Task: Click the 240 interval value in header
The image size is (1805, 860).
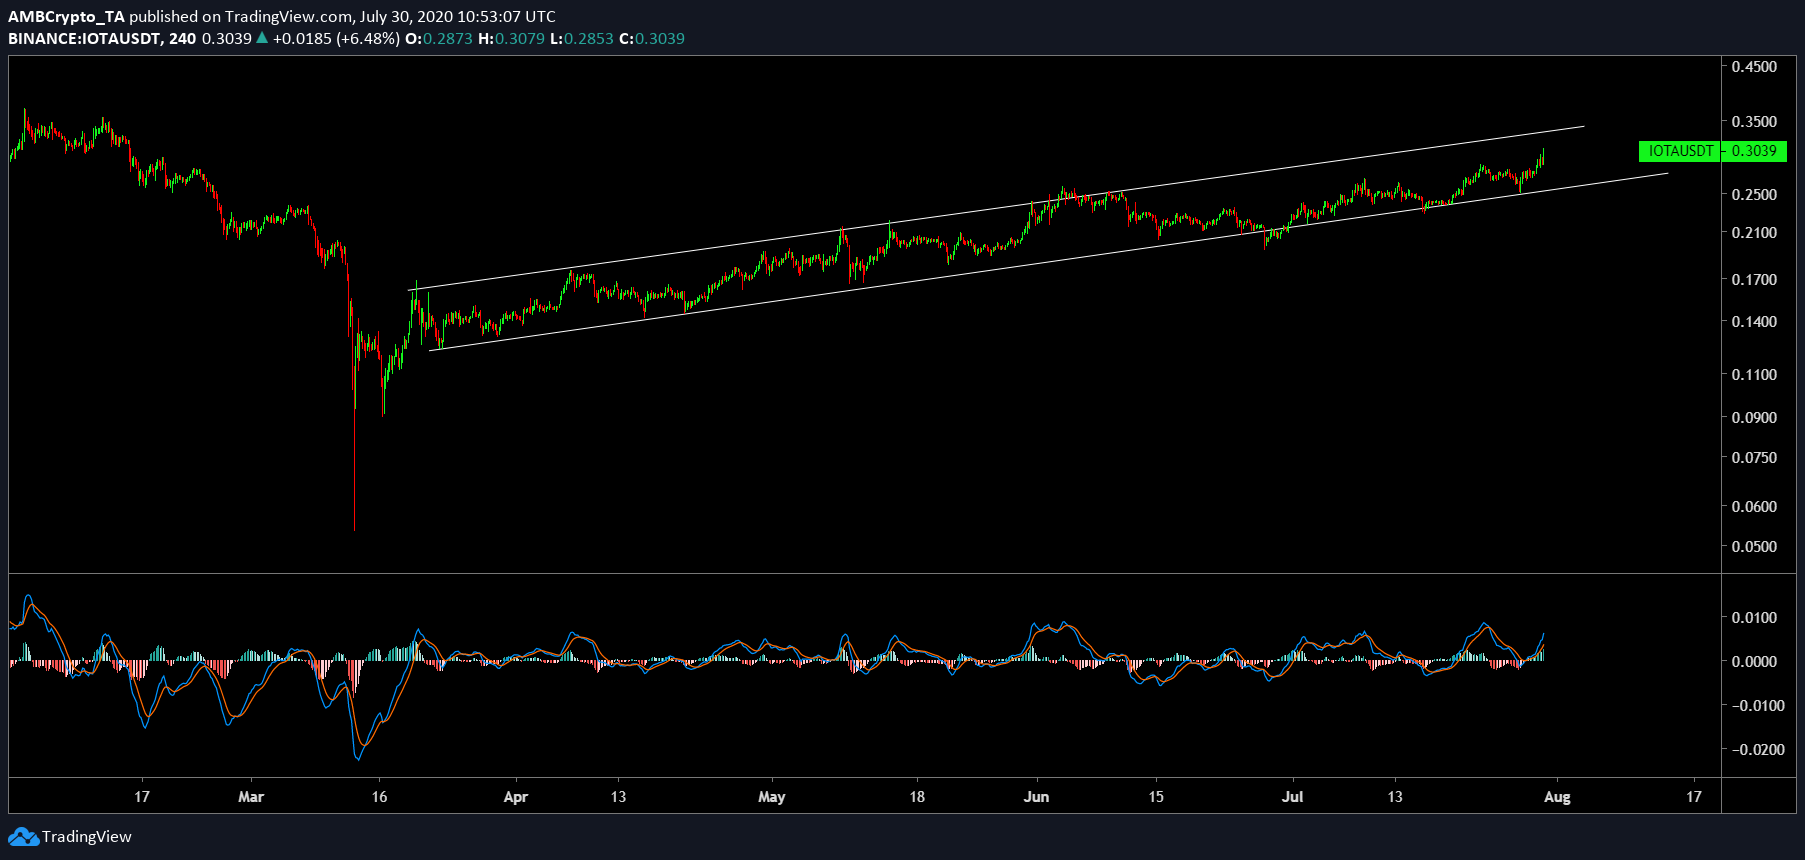Action: point(183,38)
